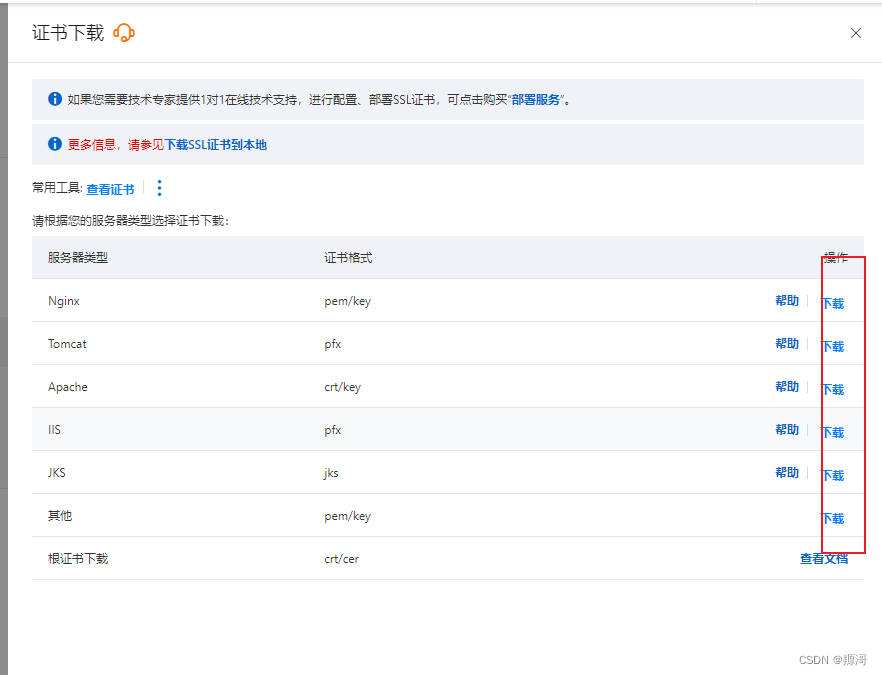Select the Apache server type cell
Viewport: 882px width, 675px height.
click(x=68, y=387)
